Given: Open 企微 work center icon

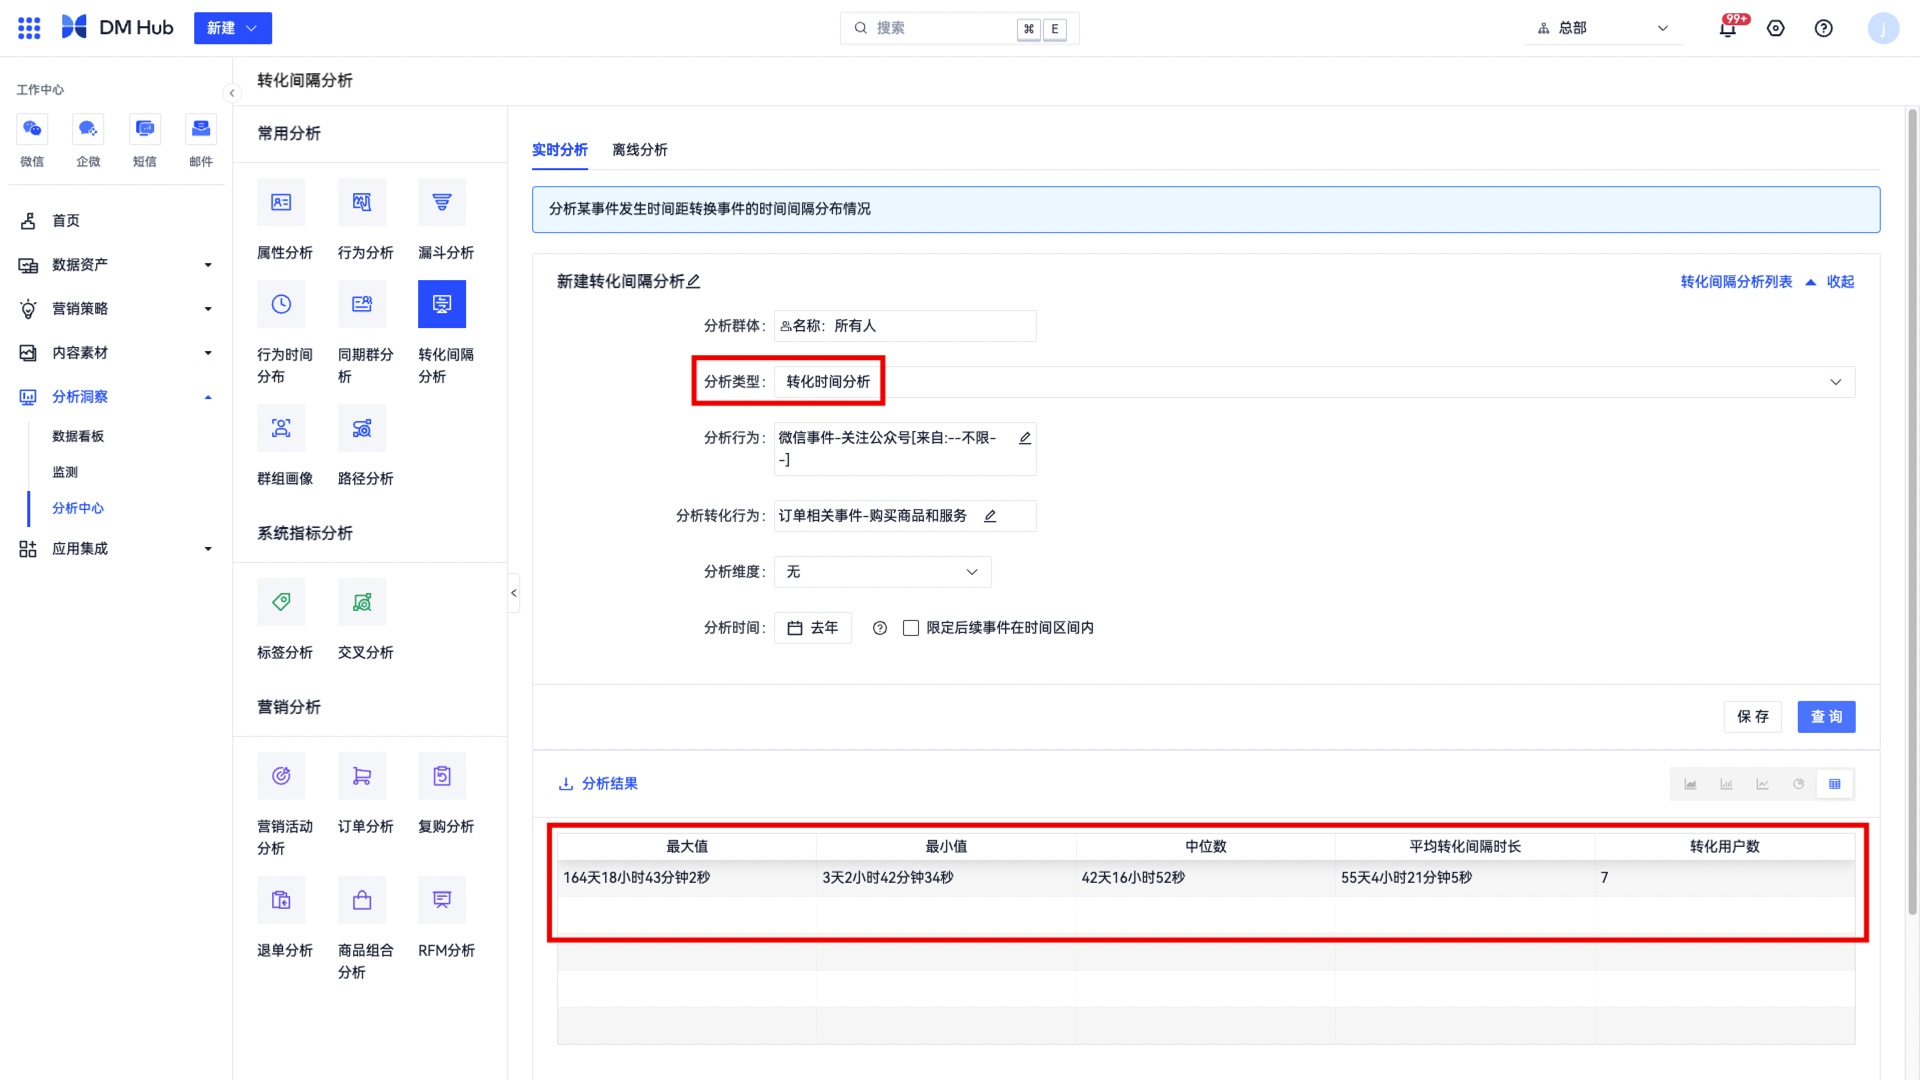Looking at the screenshot, I should (x=88, y=128).
